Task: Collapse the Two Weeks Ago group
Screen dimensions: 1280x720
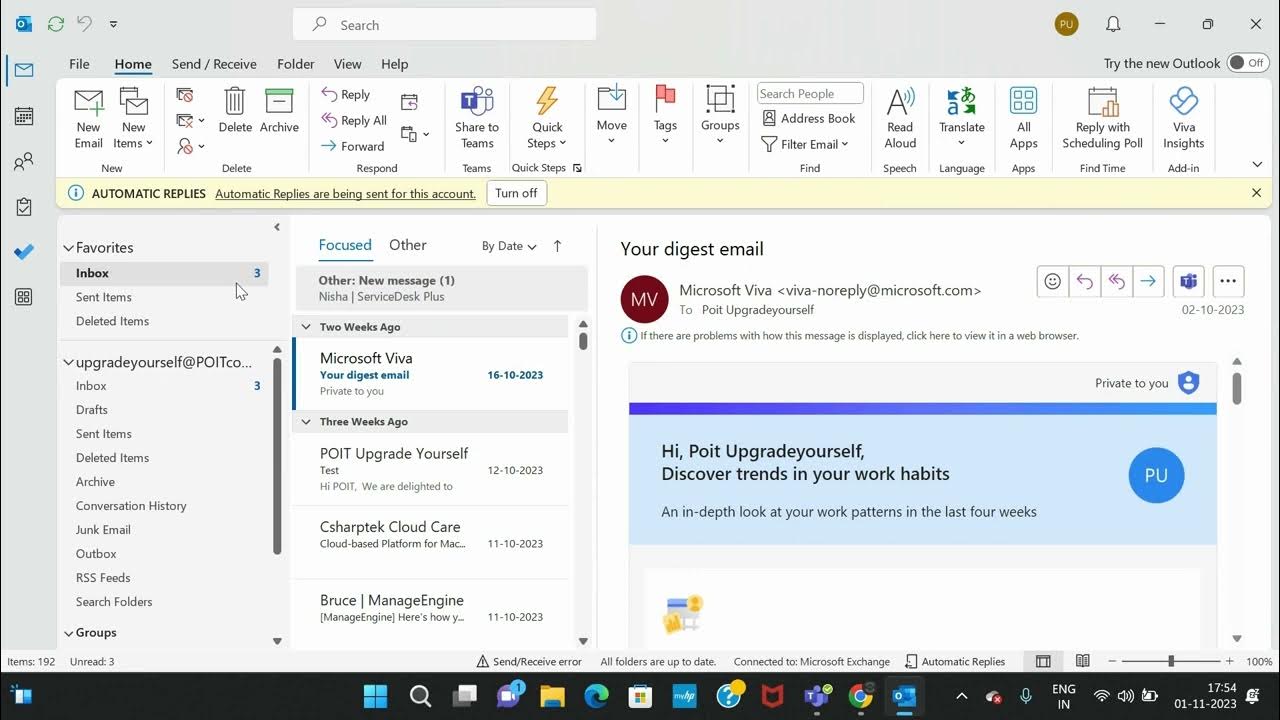Action: (306, 327)
